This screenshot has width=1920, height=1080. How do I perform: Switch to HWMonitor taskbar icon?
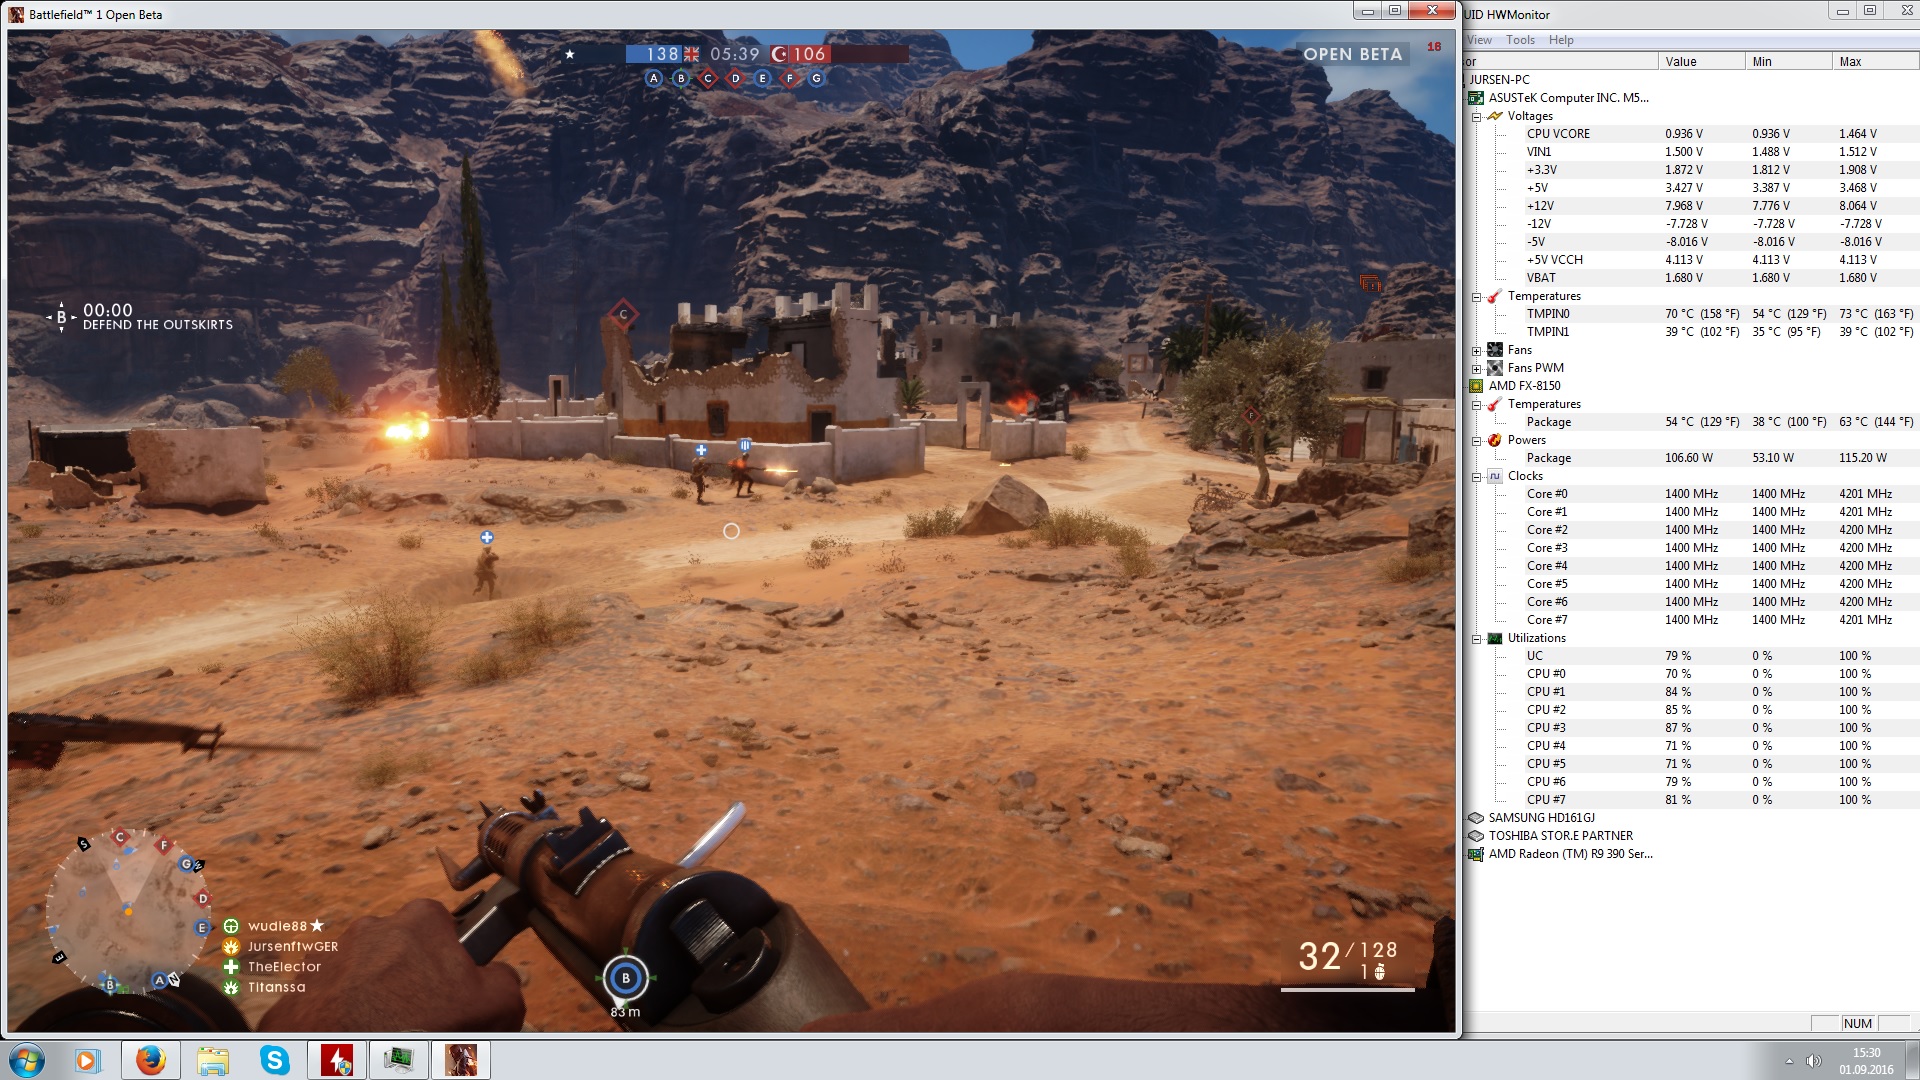398,1060
